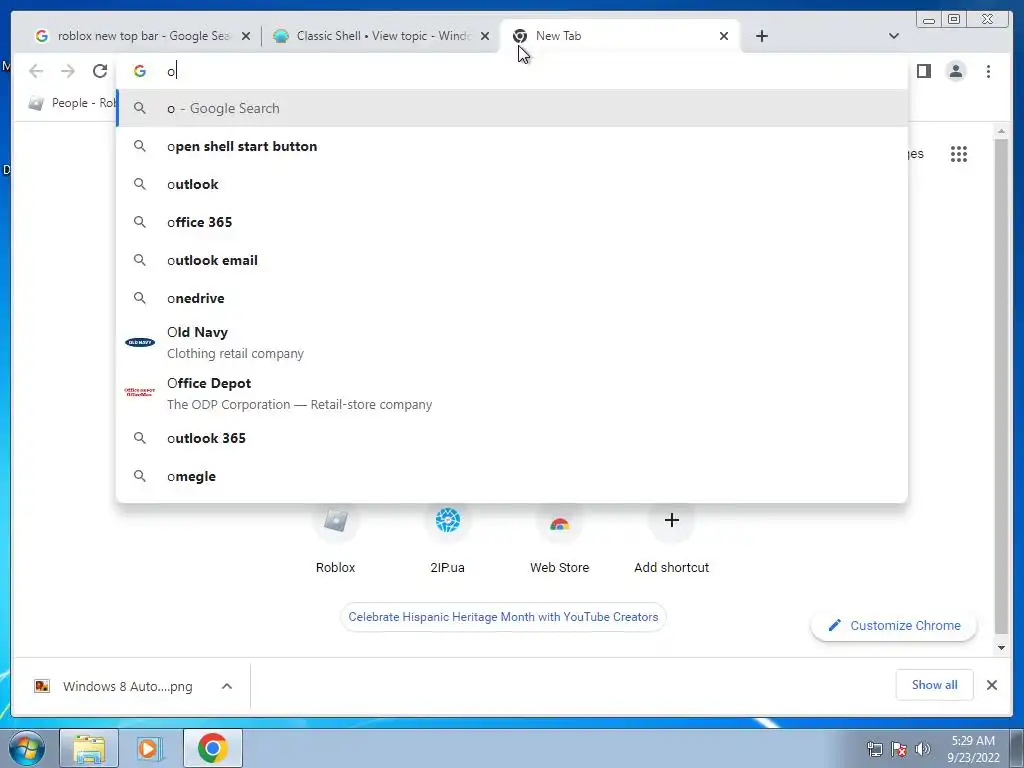Screen dimensions: 1024x768
Task: Open Celebrate Hispanic Heritage Month link
Action: [503, 617]
